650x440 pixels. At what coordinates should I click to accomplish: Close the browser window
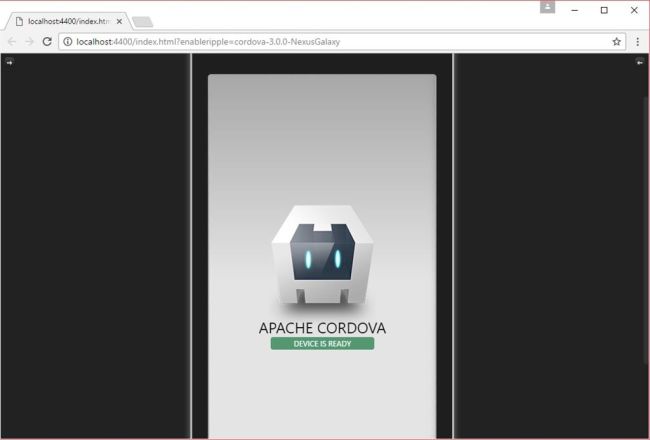[x=634, y=10]
